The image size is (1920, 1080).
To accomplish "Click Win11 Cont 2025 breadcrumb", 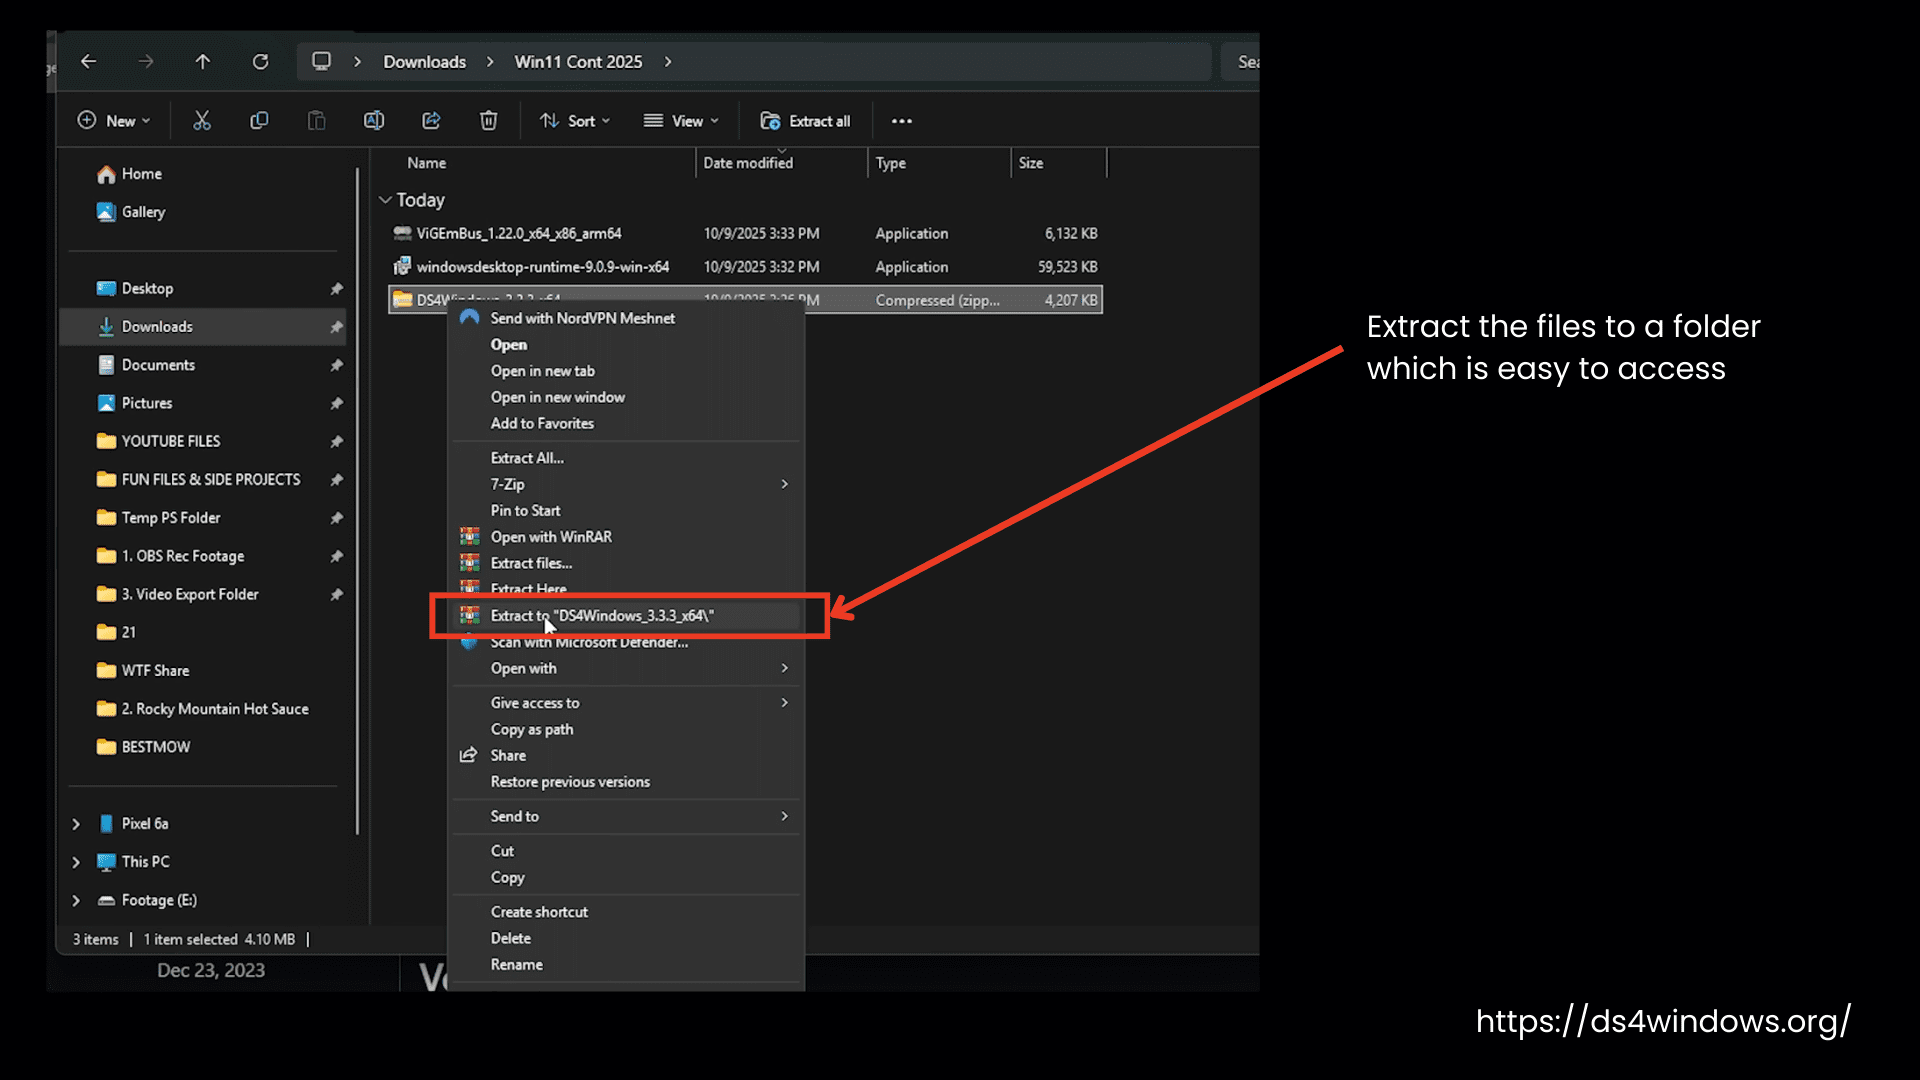I will [578, 62].
